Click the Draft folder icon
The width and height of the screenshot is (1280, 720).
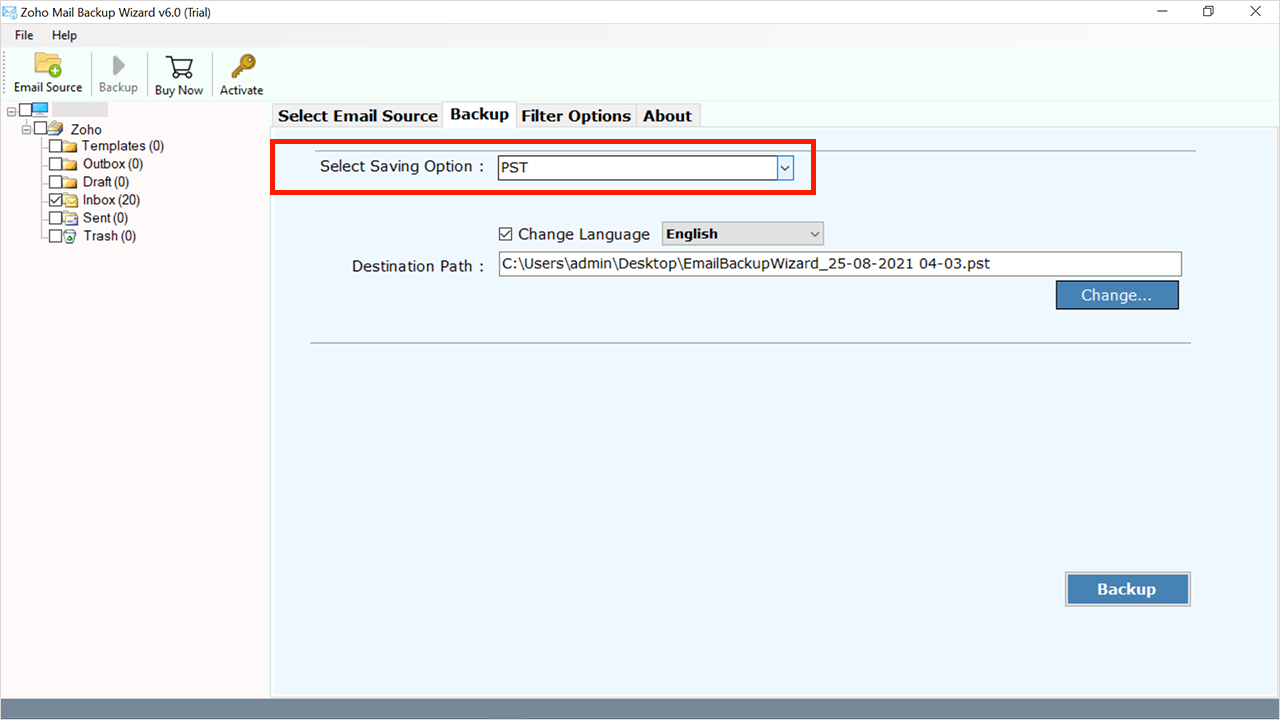(x=70, y=182)
